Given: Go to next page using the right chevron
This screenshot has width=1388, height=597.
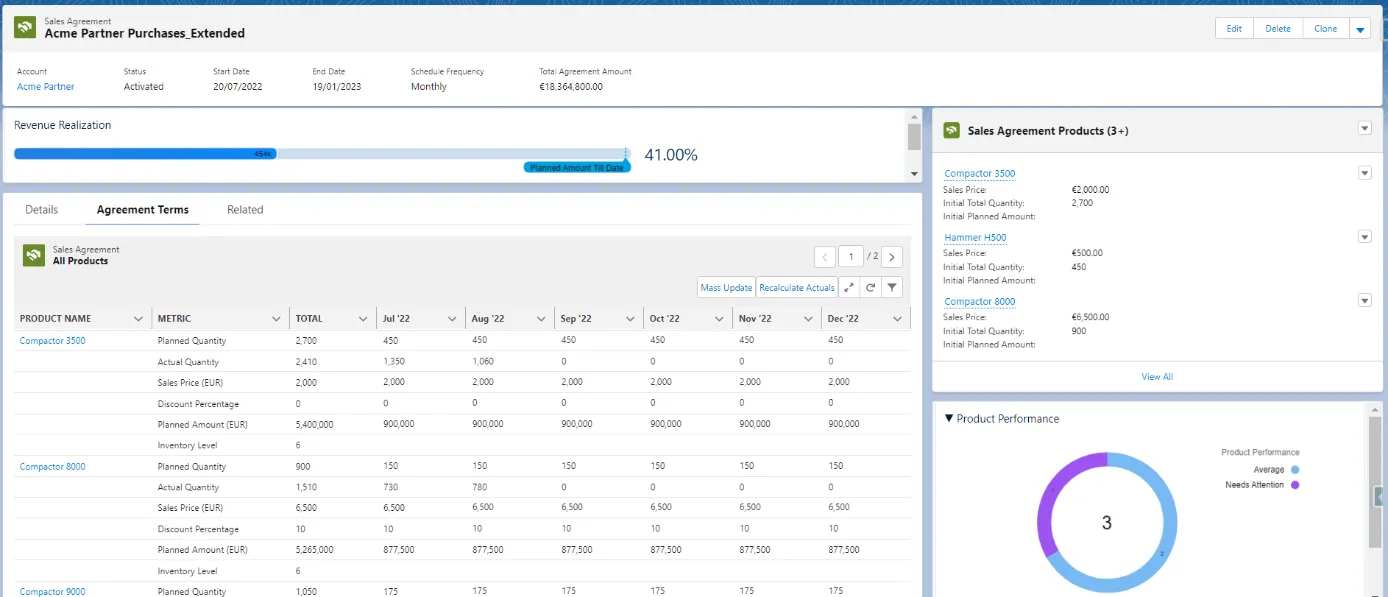Looking at the screenshot, I should tap(891, 256).
